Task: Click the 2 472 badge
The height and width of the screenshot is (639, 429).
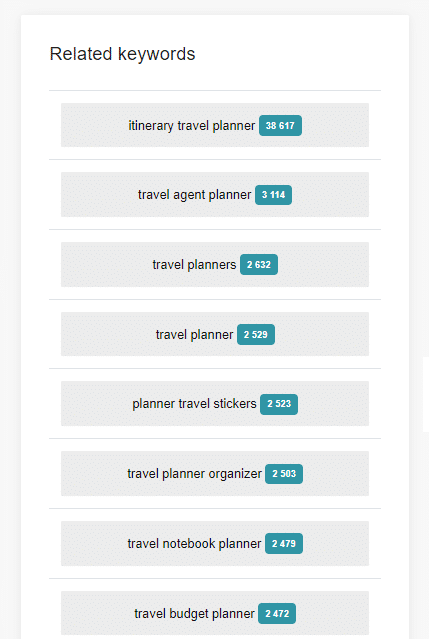Action: [277, 614]
